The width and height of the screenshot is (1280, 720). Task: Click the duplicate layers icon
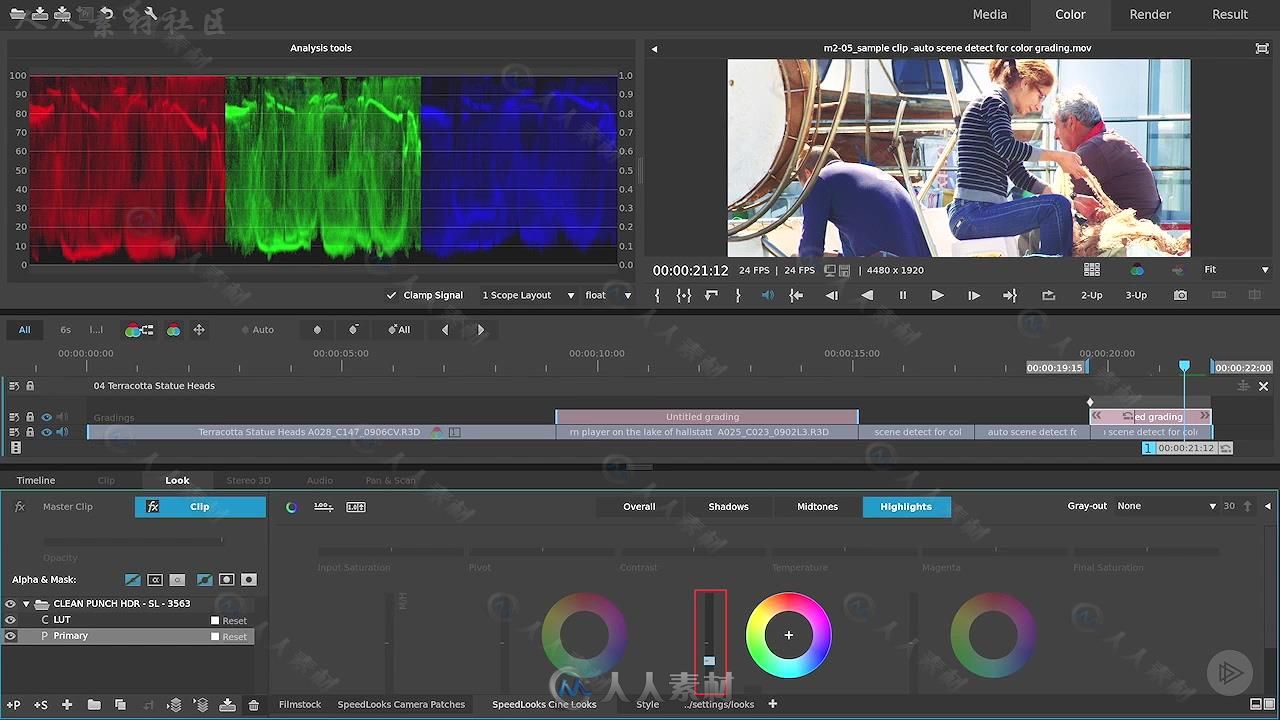tap(121, 705)
